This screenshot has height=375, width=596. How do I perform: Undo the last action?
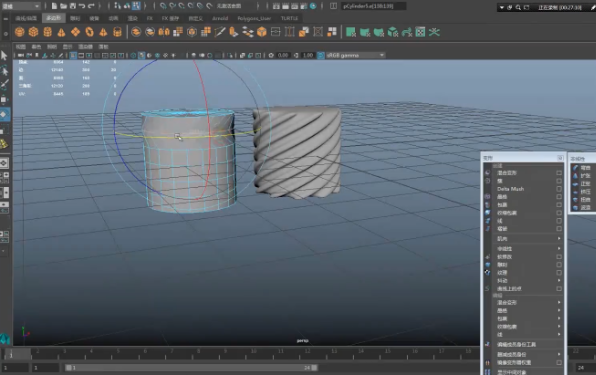click(x=82, y=6)
